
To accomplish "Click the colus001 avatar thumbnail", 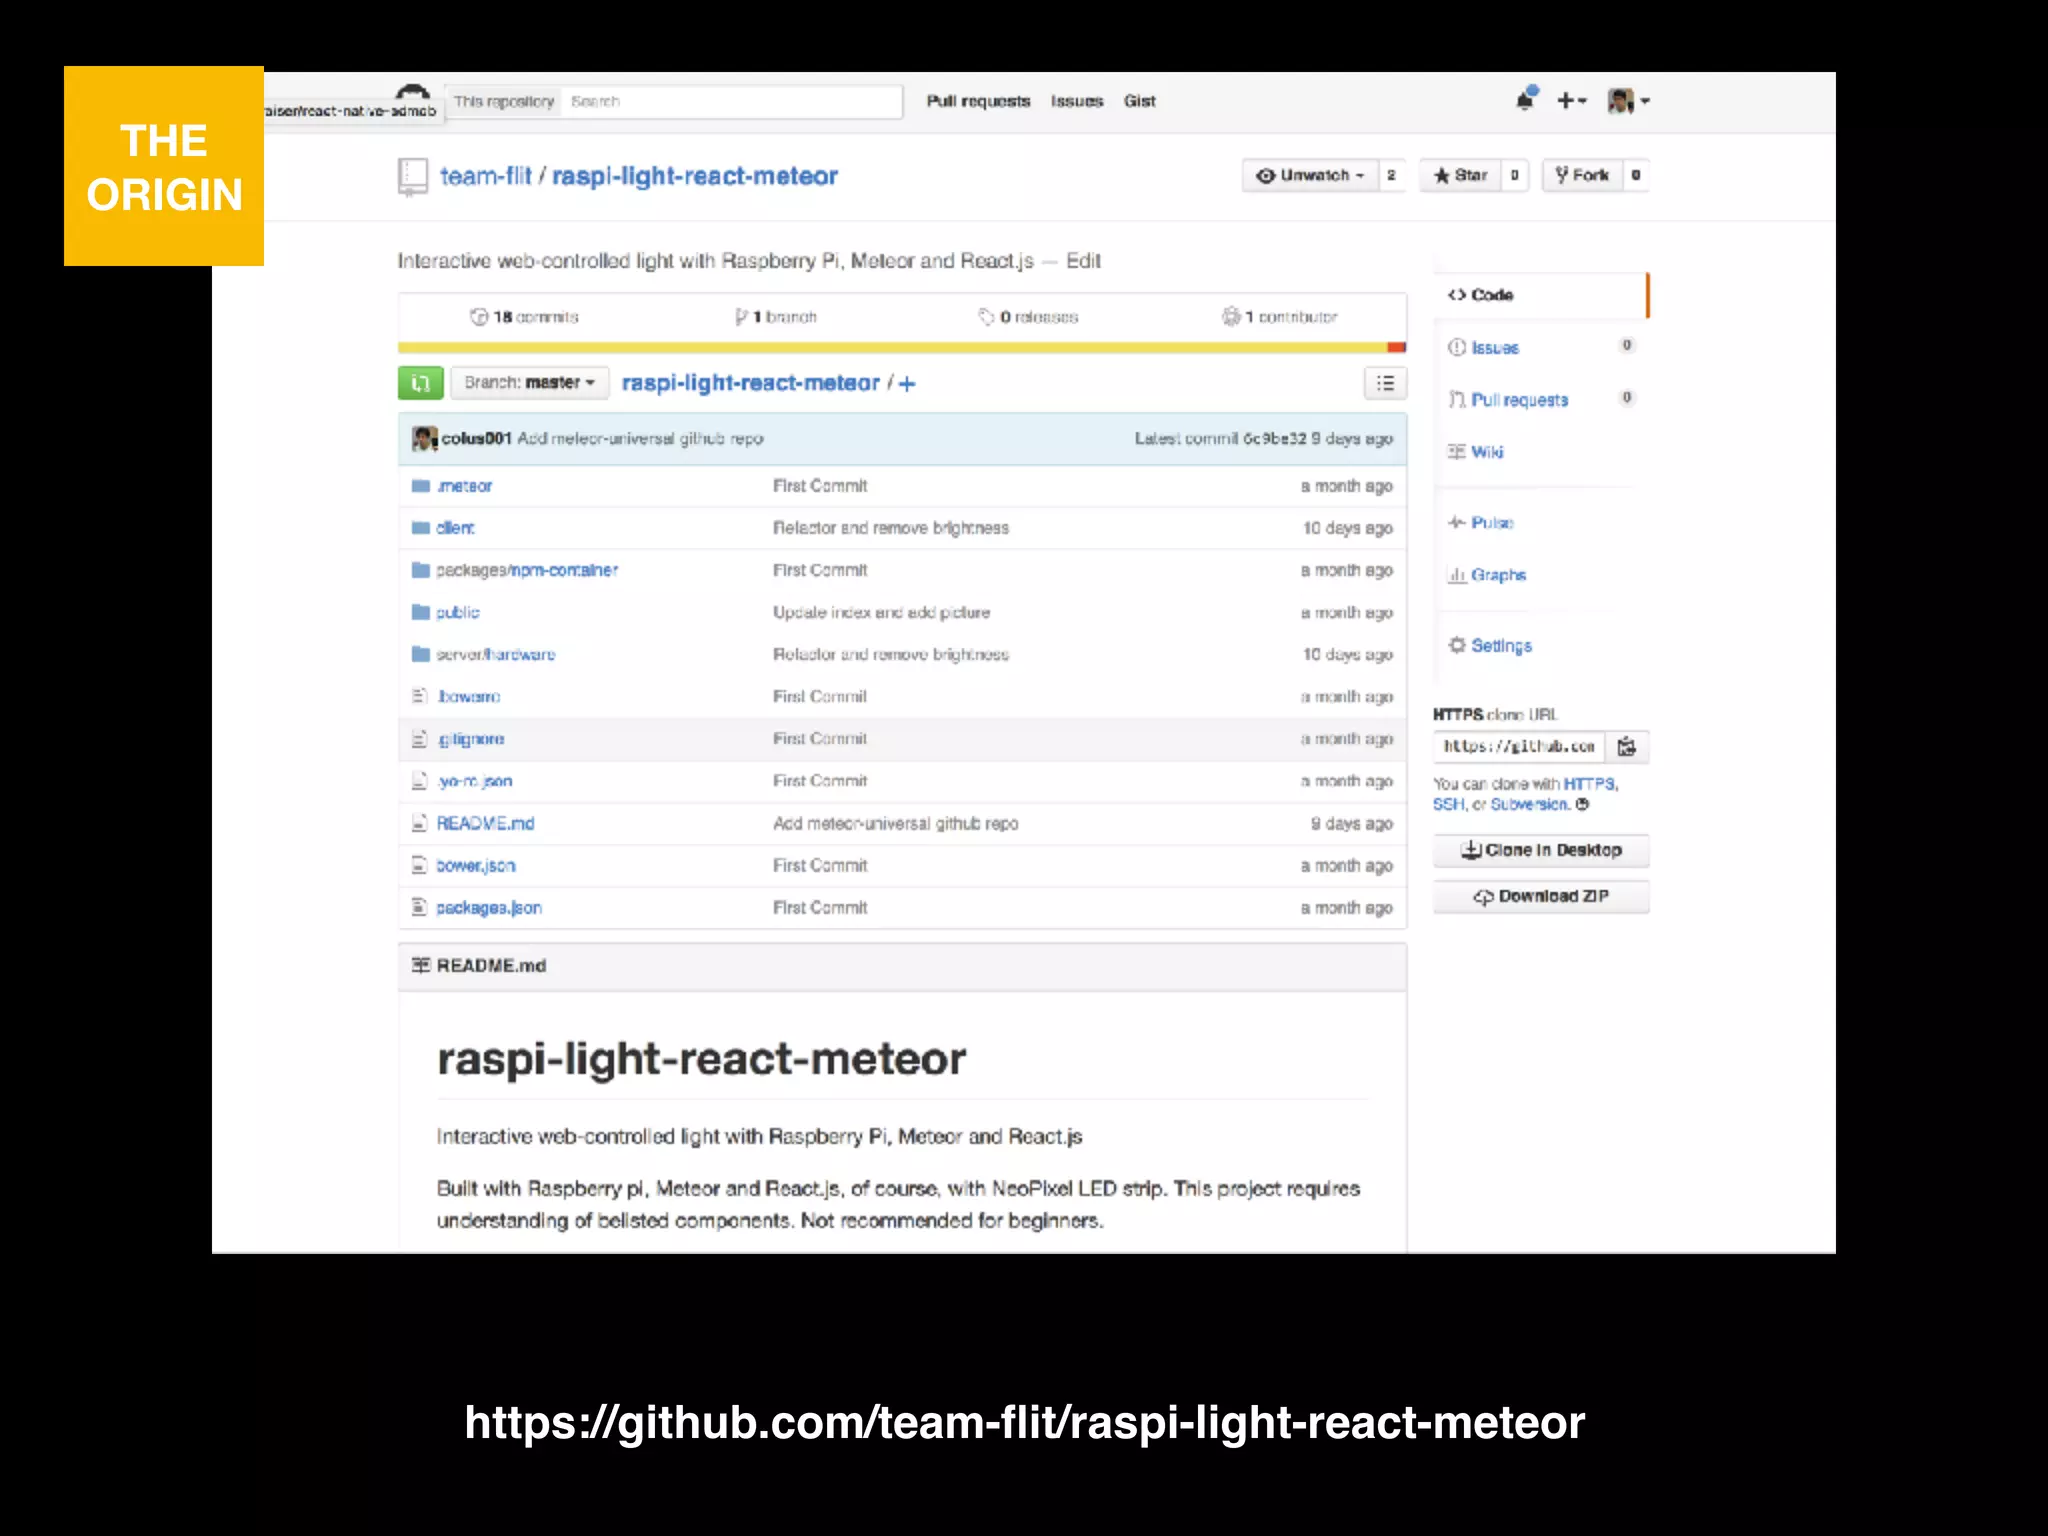I will (x=424, y=439).
